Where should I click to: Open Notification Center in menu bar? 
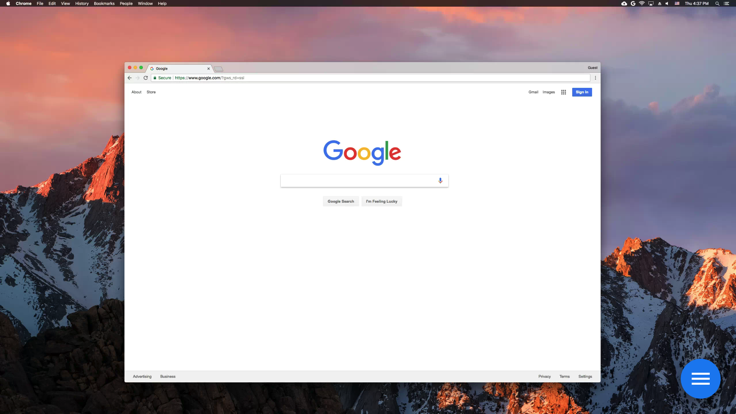(726, 3)
